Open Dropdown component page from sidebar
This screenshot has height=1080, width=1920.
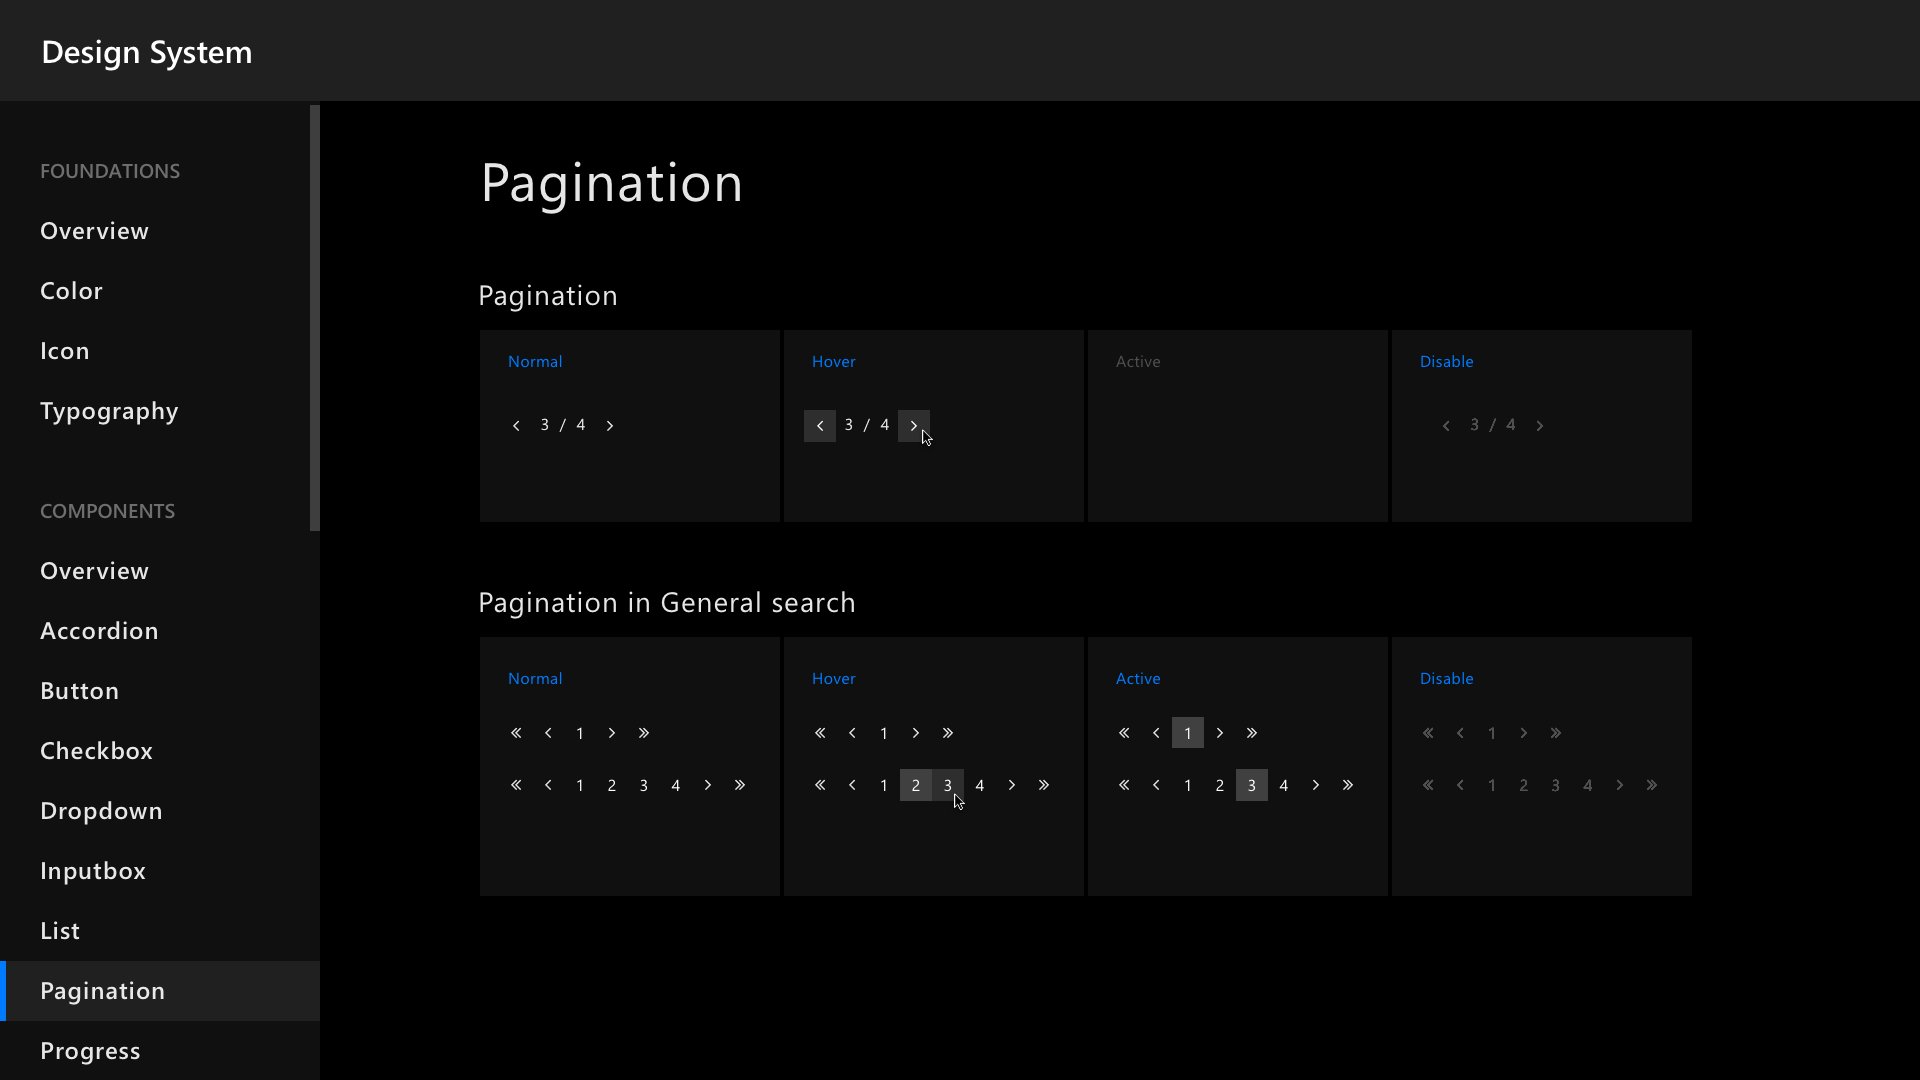(101, 811)
